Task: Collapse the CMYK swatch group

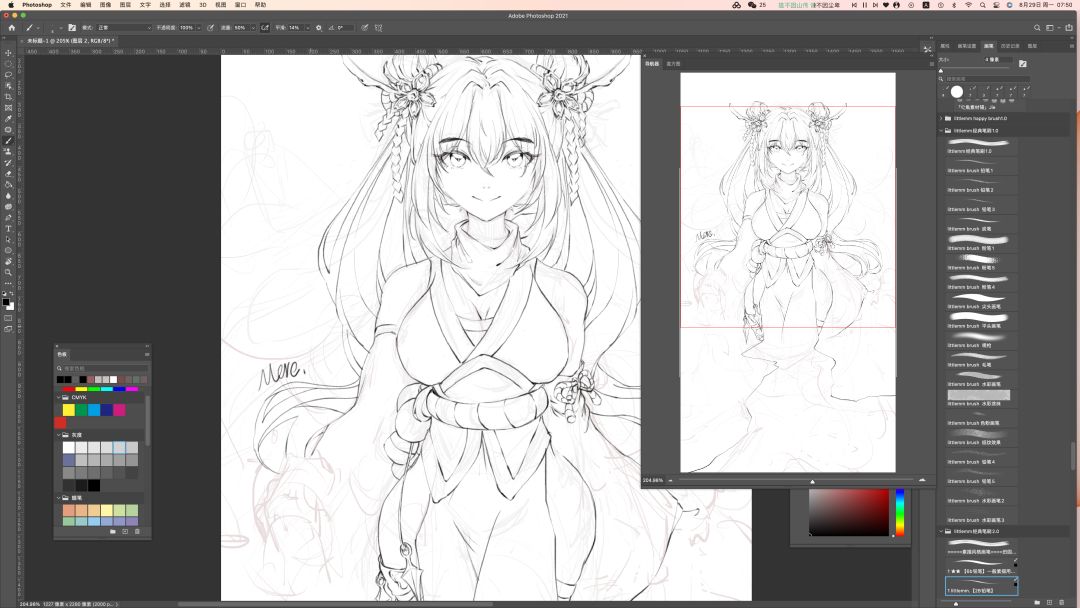Action: coord(59,397)
